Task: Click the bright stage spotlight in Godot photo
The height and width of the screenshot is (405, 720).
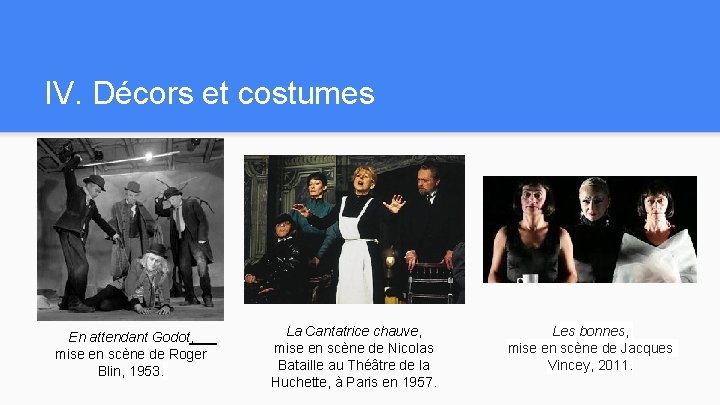Action: 148,157
